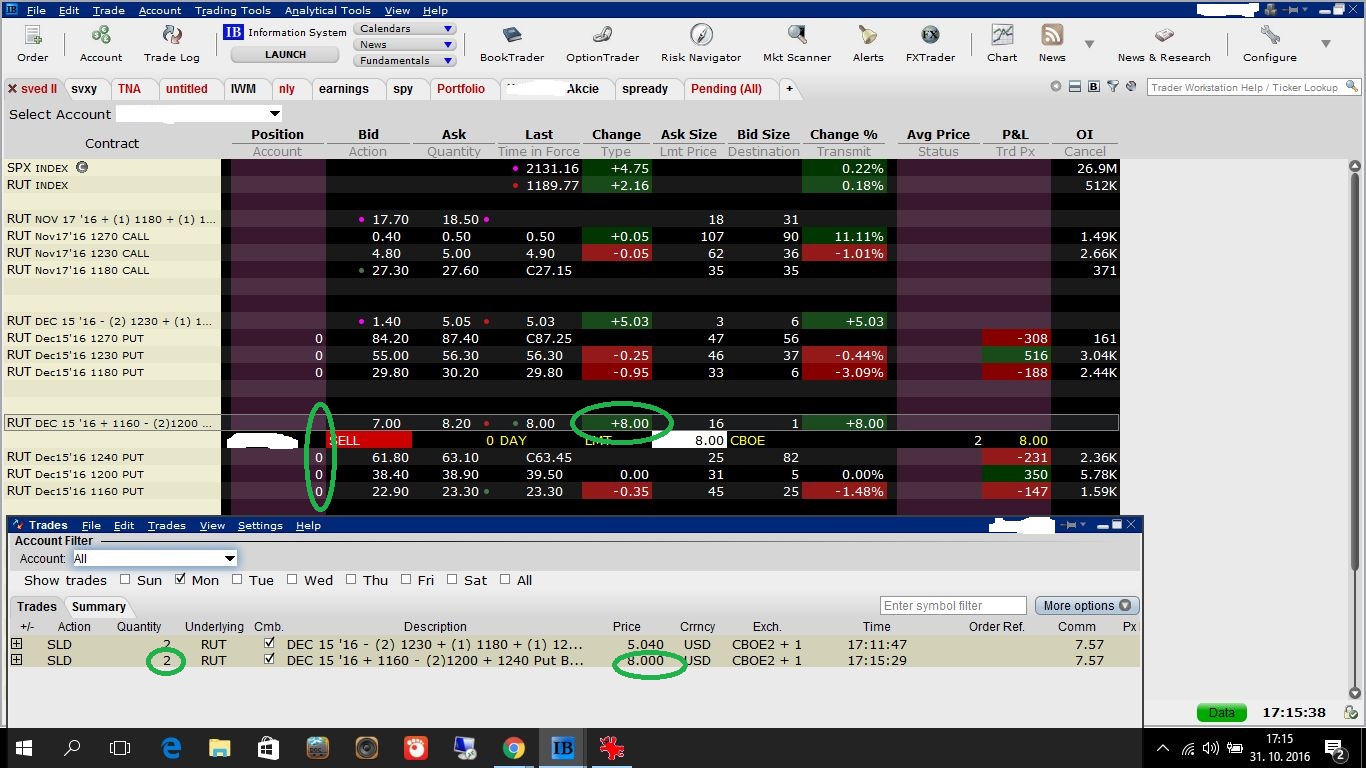Launch BookTrader from the toolbar
The image size is (1366, 768).
(511, 43)
